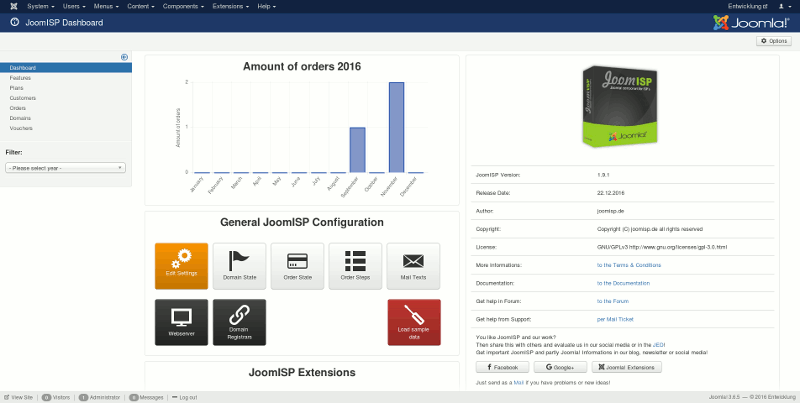Open Mail Texts envelope tile
This screenshot has width=800, height=403.
[413, 266]
